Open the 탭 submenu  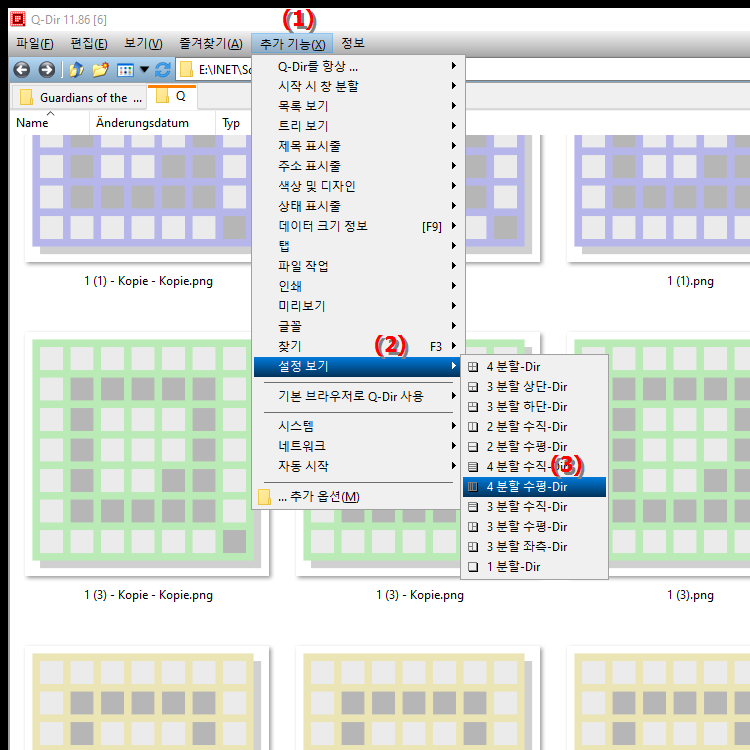pos(358,246)
